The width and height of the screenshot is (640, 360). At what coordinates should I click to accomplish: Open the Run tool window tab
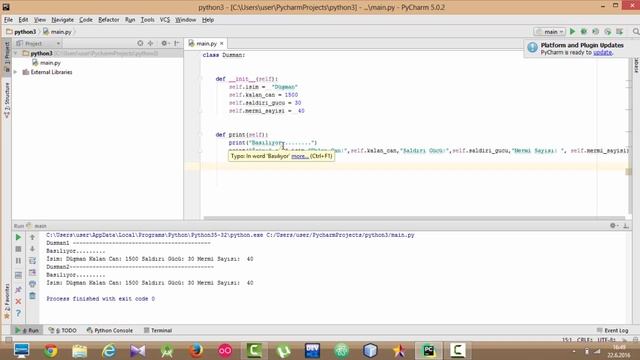click(x=27, y=330)
